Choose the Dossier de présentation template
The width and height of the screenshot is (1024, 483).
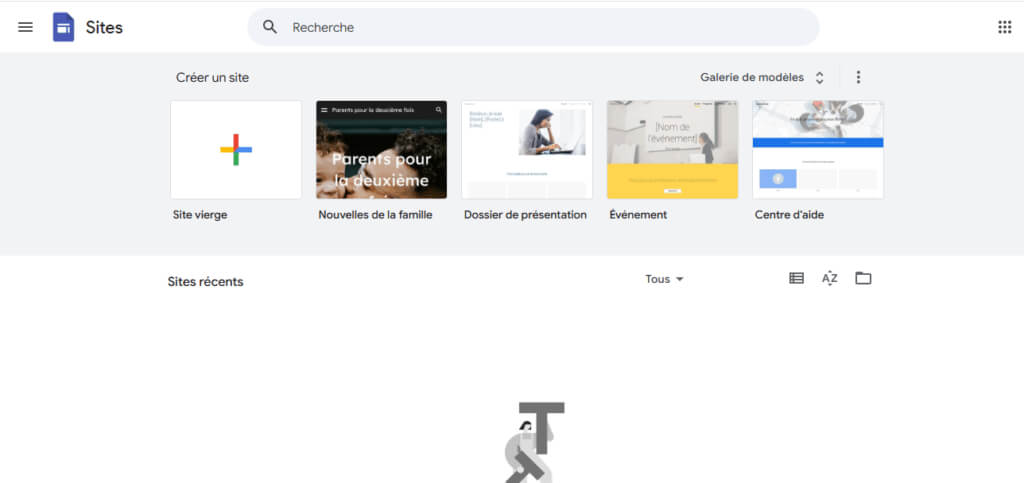pos(526,150)
